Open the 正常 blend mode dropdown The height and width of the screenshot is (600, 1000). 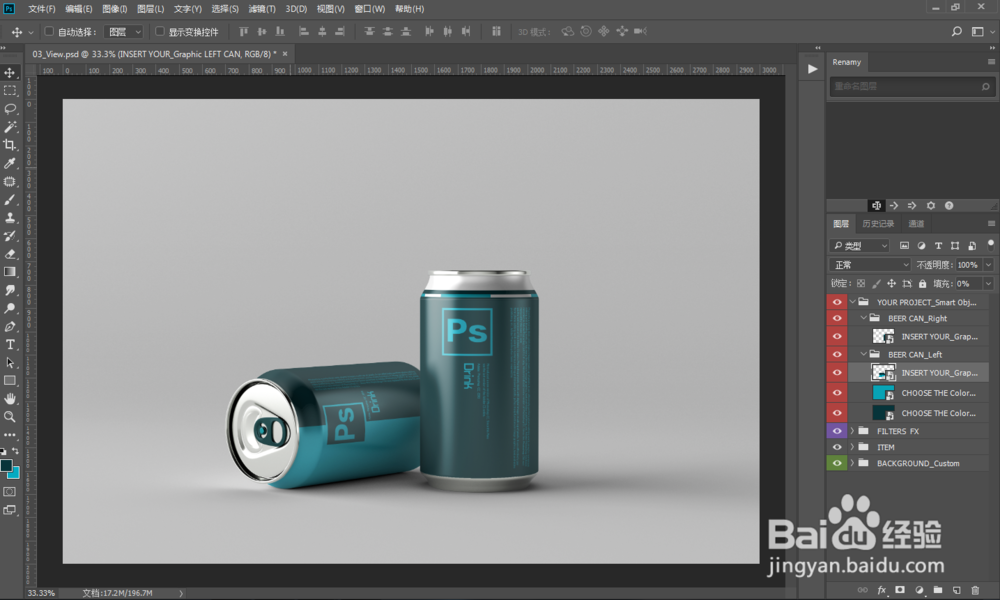click(870, 265)
